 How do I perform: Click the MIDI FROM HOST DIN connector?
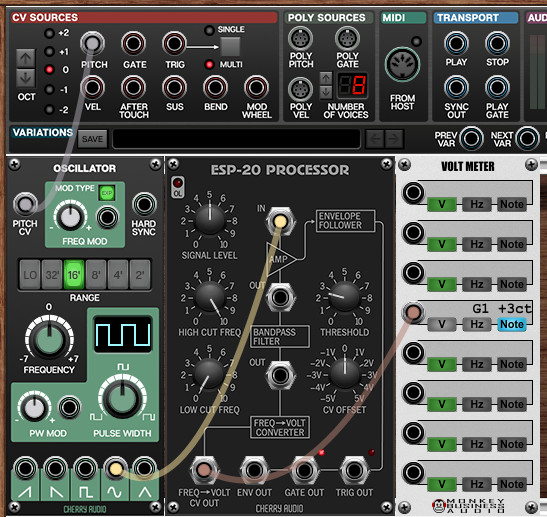pos(402,65)
